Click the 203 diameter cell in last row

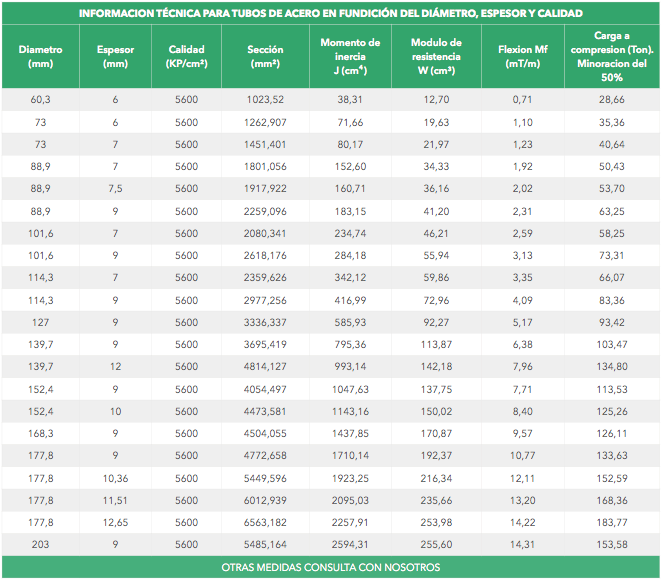click(41, 543)
